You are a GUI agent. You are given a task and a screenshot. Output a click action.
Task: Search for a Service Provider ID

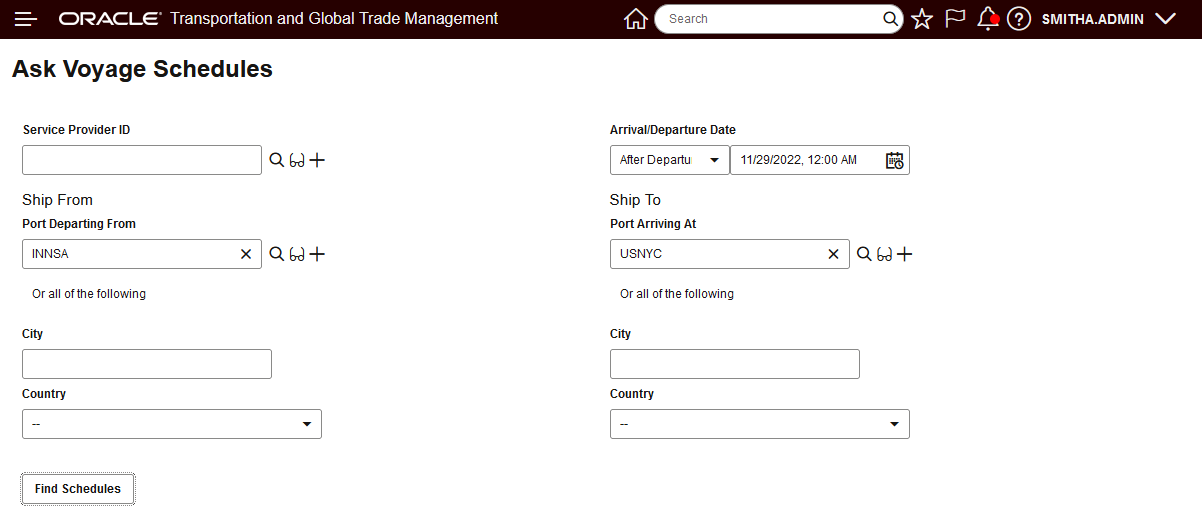click(277, 160)
